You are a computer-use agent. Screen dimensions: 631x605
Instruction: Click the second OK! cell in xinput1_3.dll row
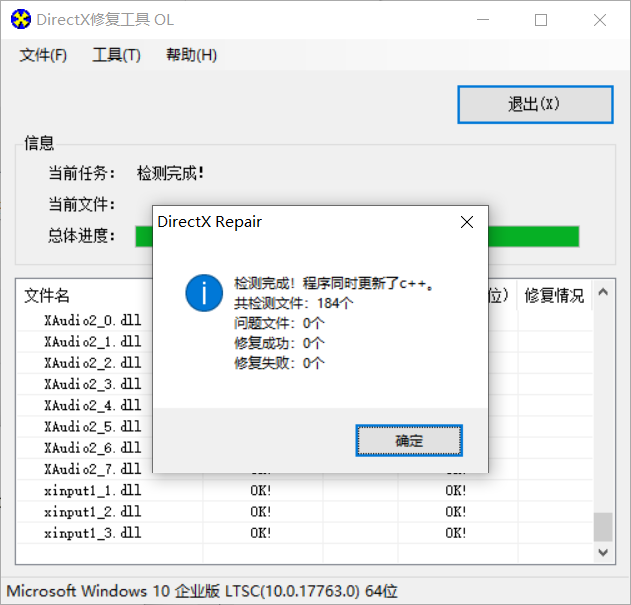[x=456, y=533]
